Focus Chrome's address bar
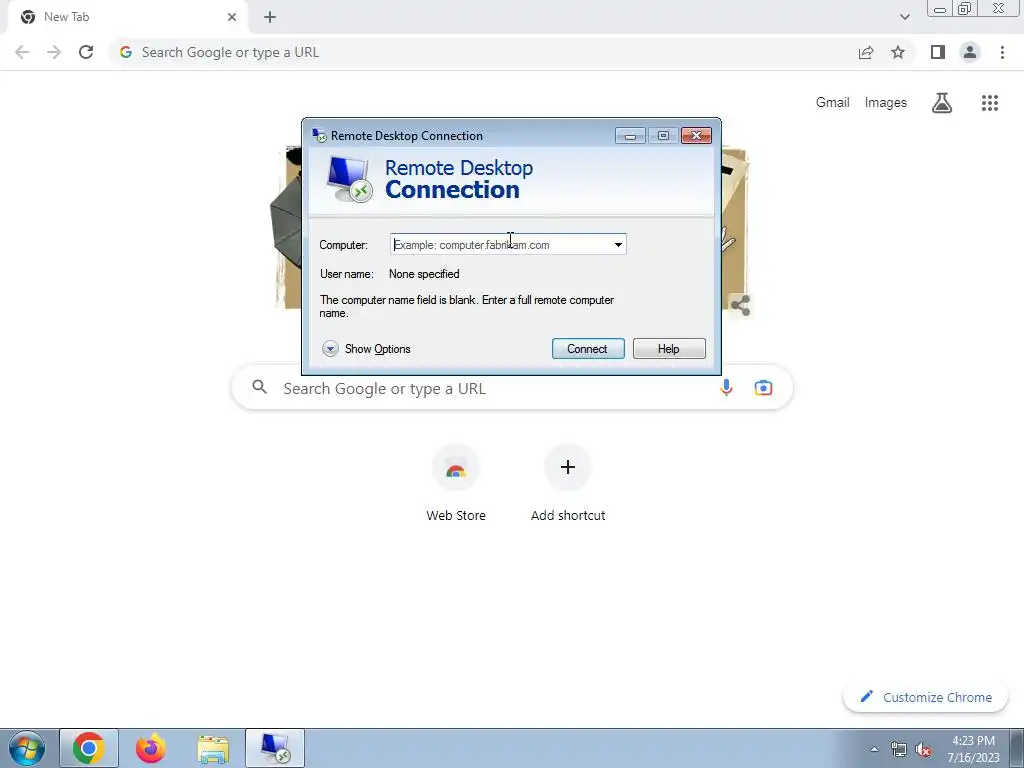This screenshot has height=768, width=1024. [483, 52]
